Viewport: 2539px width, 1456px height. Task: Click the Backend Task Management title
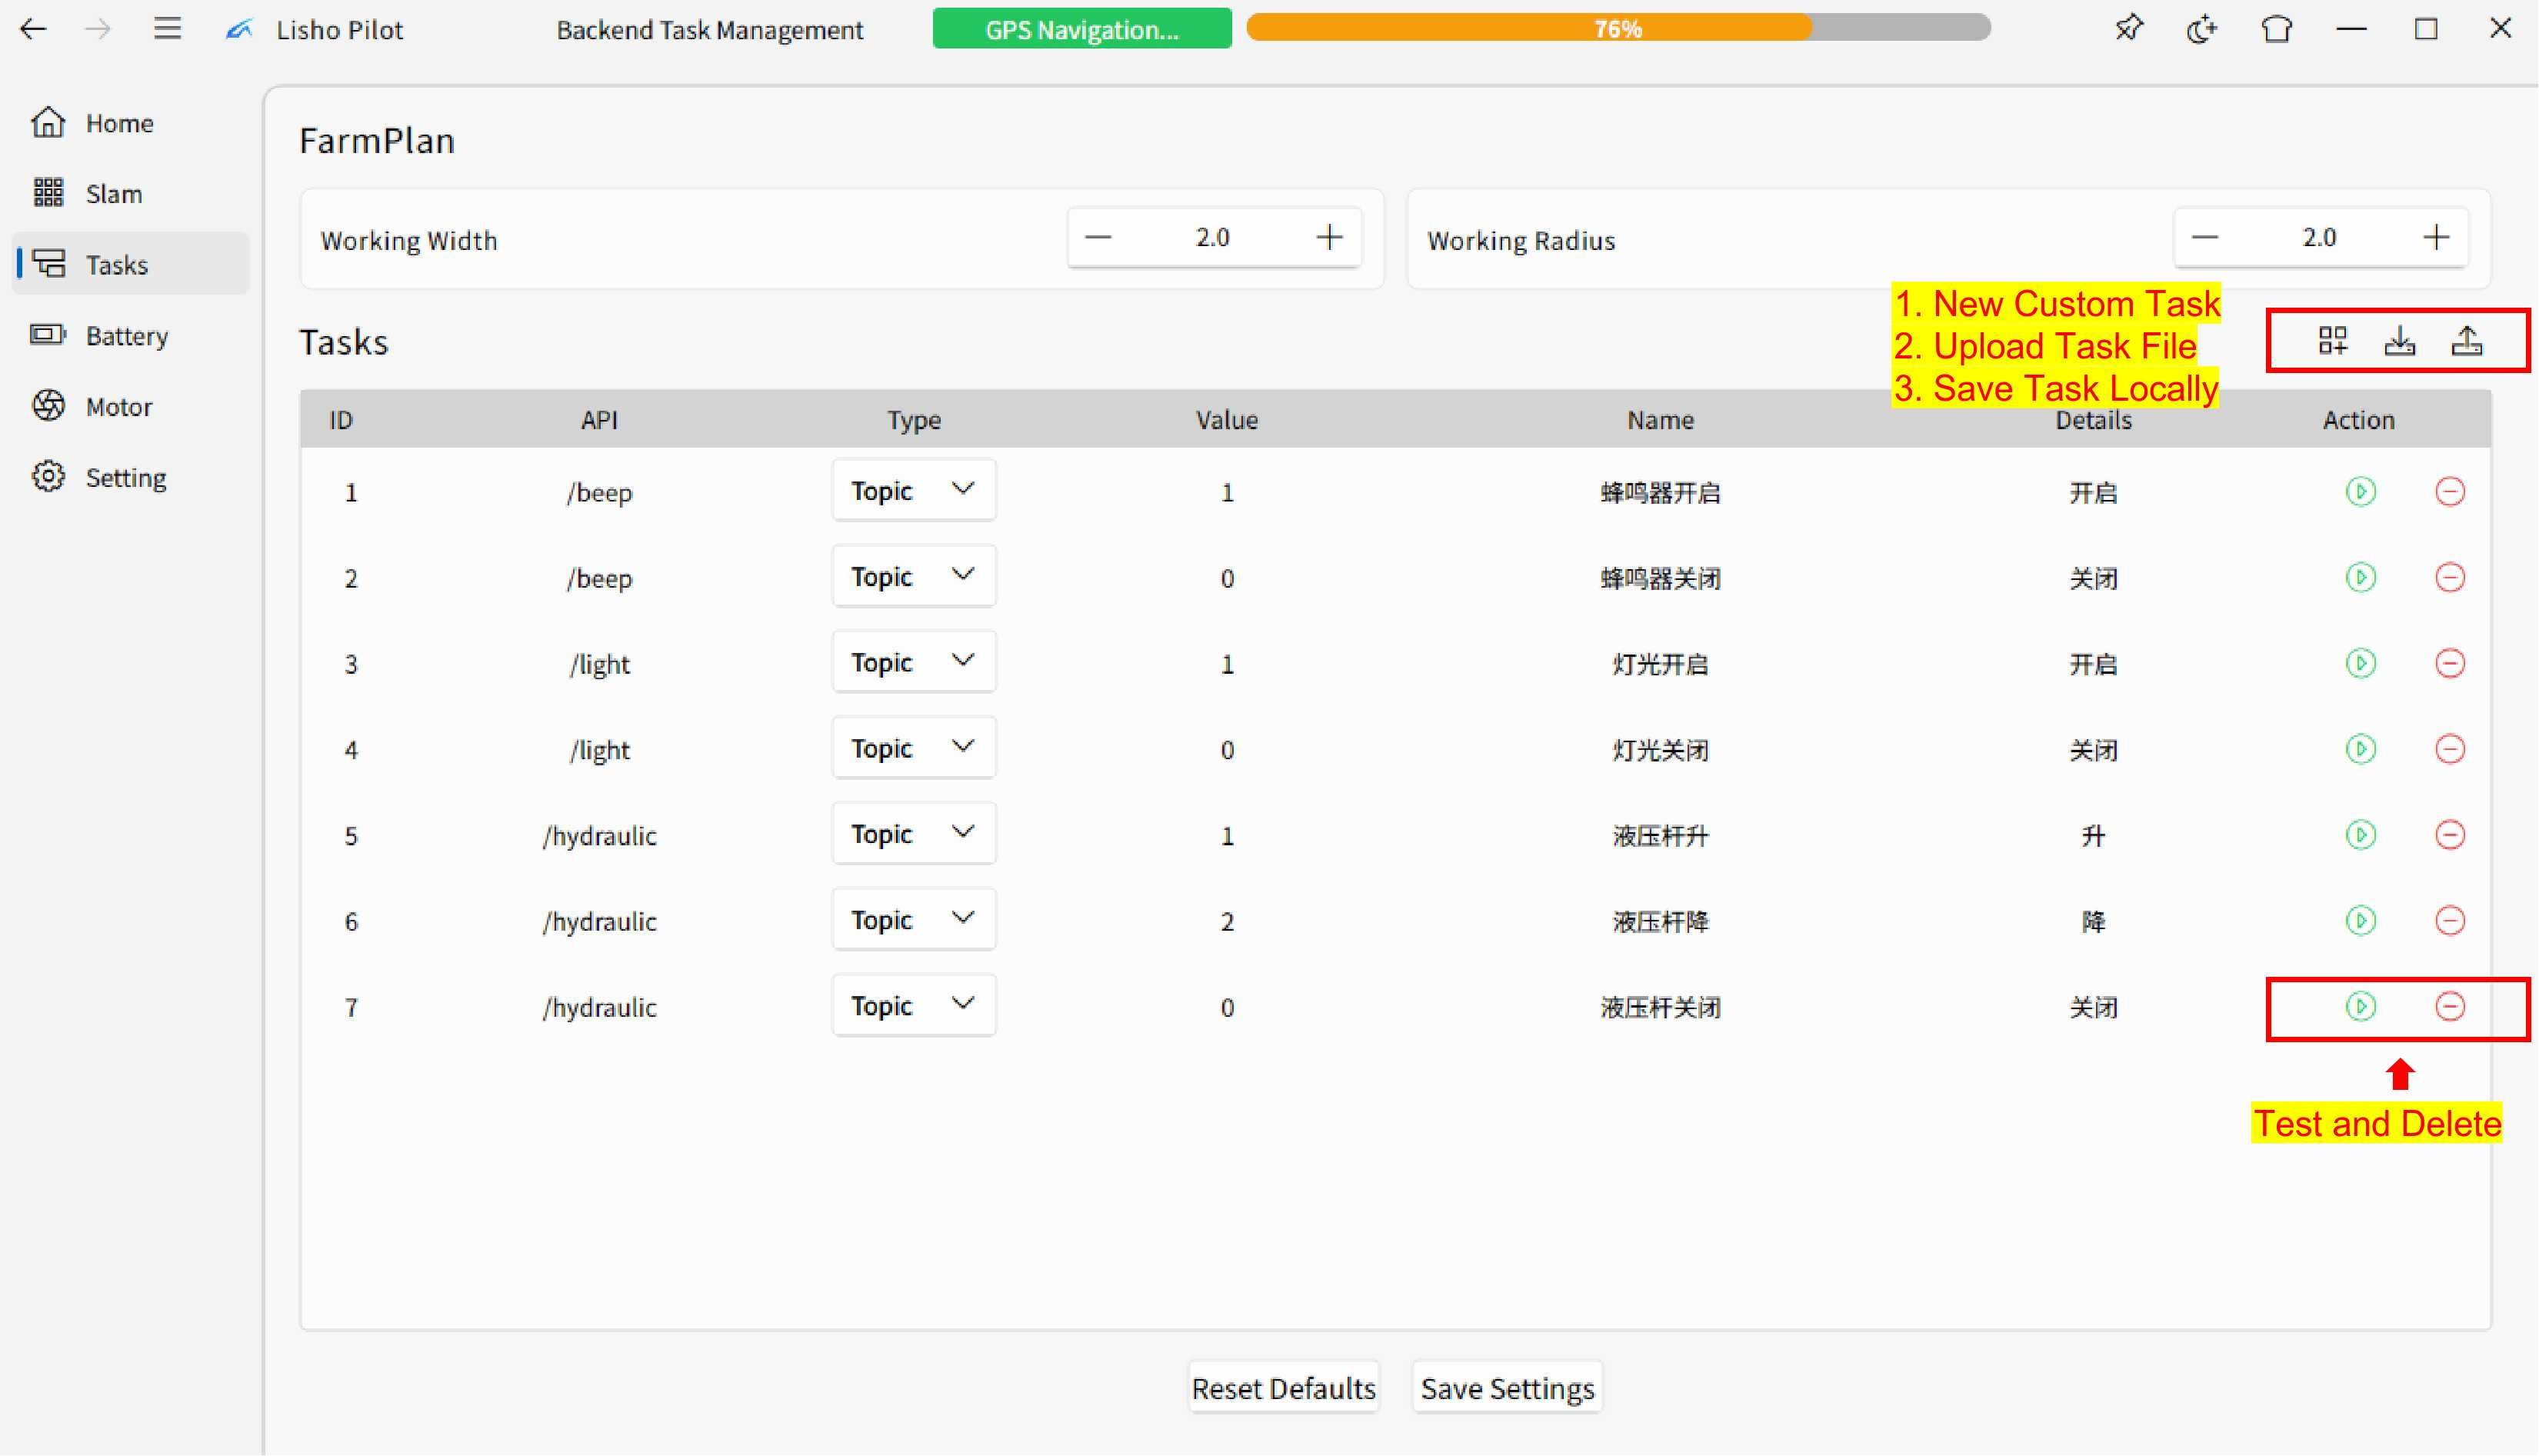[710, 30]
